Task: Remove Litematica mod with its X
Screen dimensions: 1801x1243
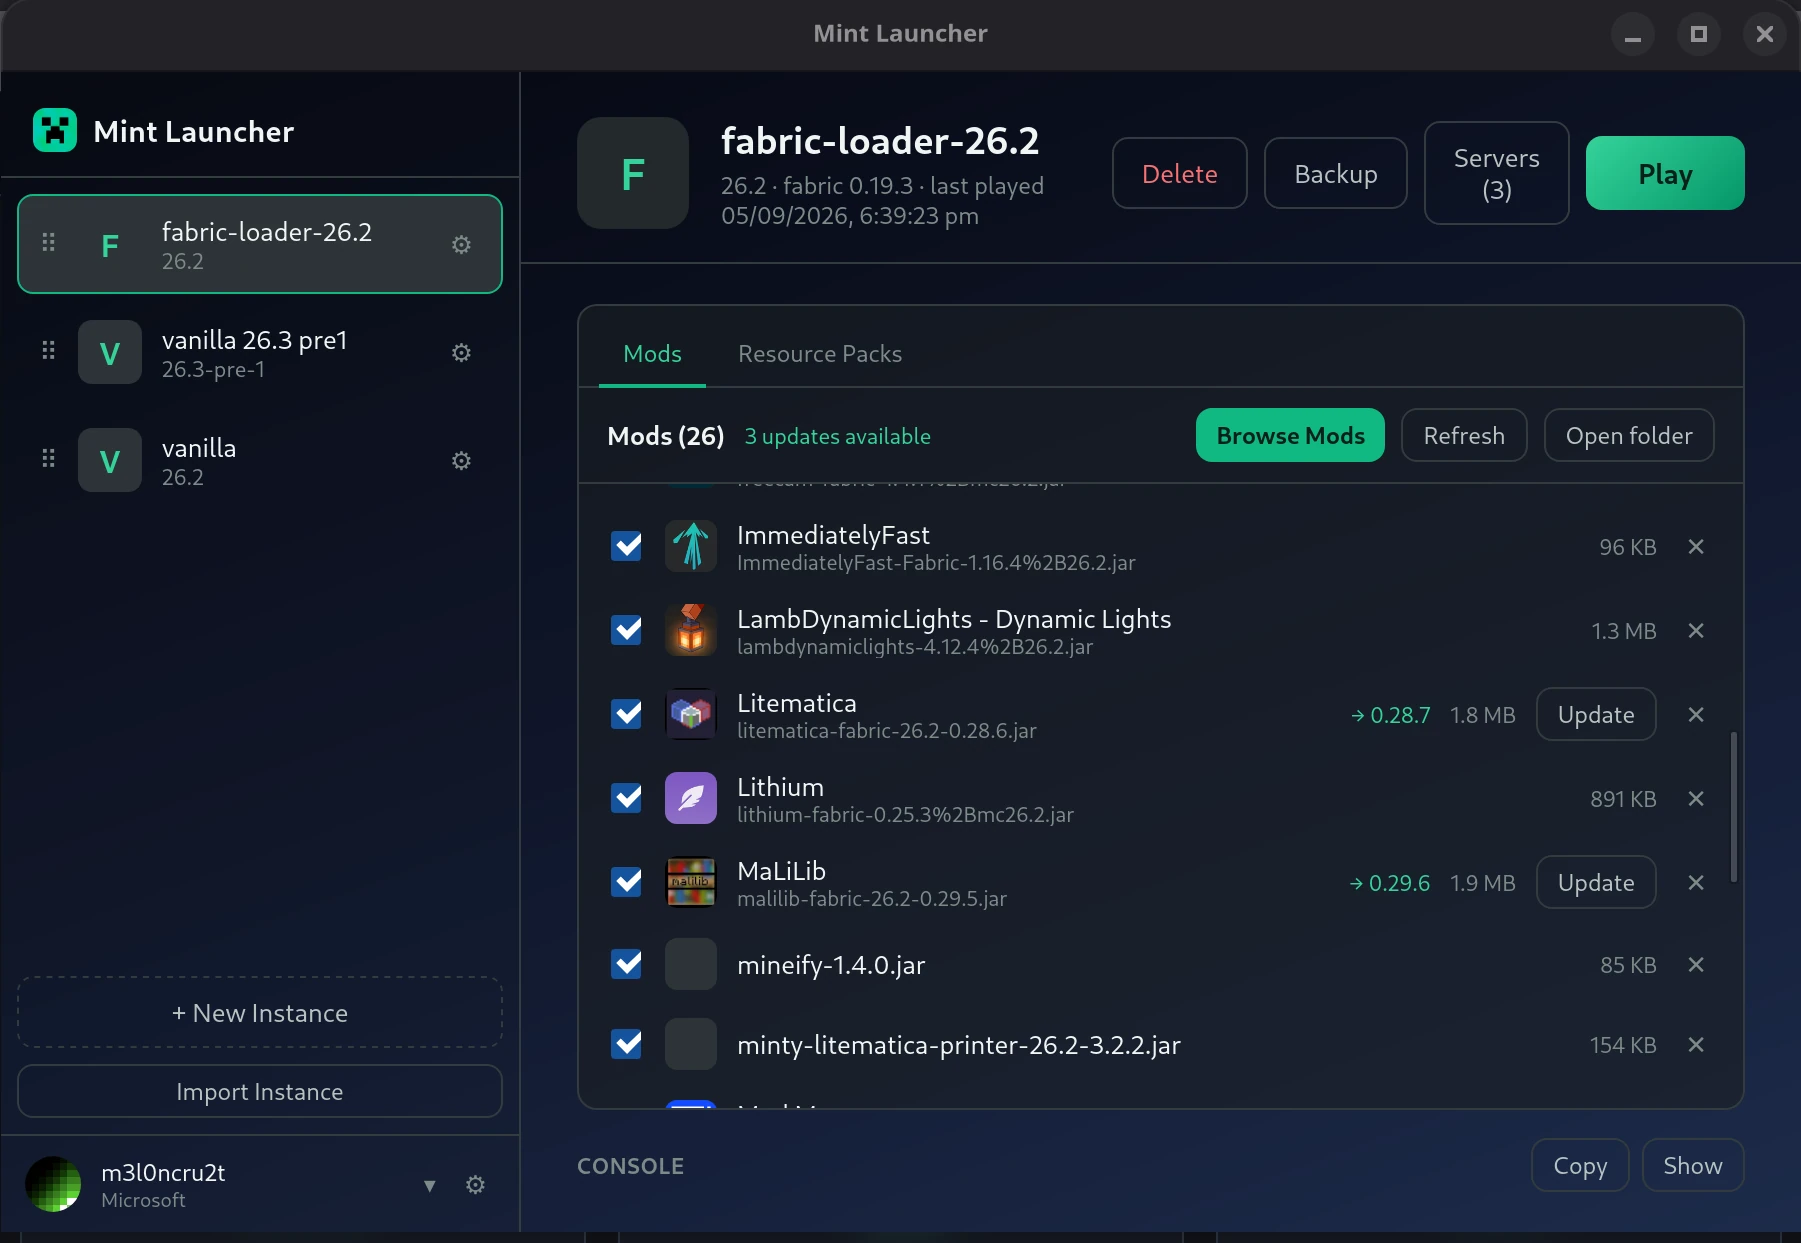Action: (x=1696, y=715)
